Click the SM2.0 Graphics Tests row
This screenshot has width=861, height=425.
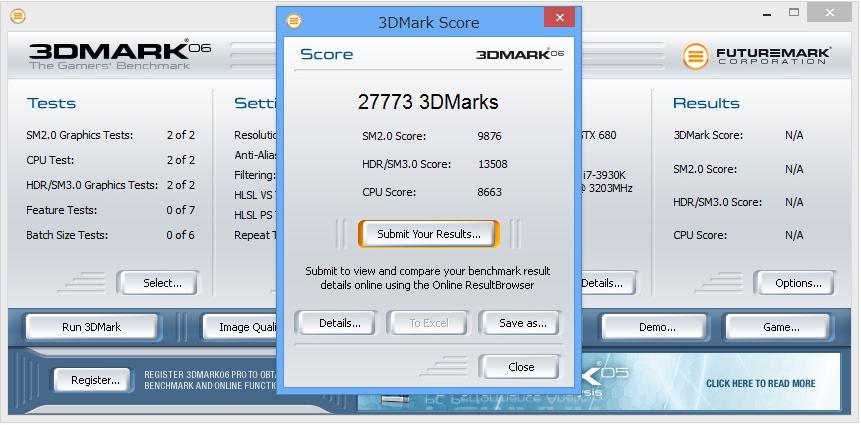pos(110,135)
